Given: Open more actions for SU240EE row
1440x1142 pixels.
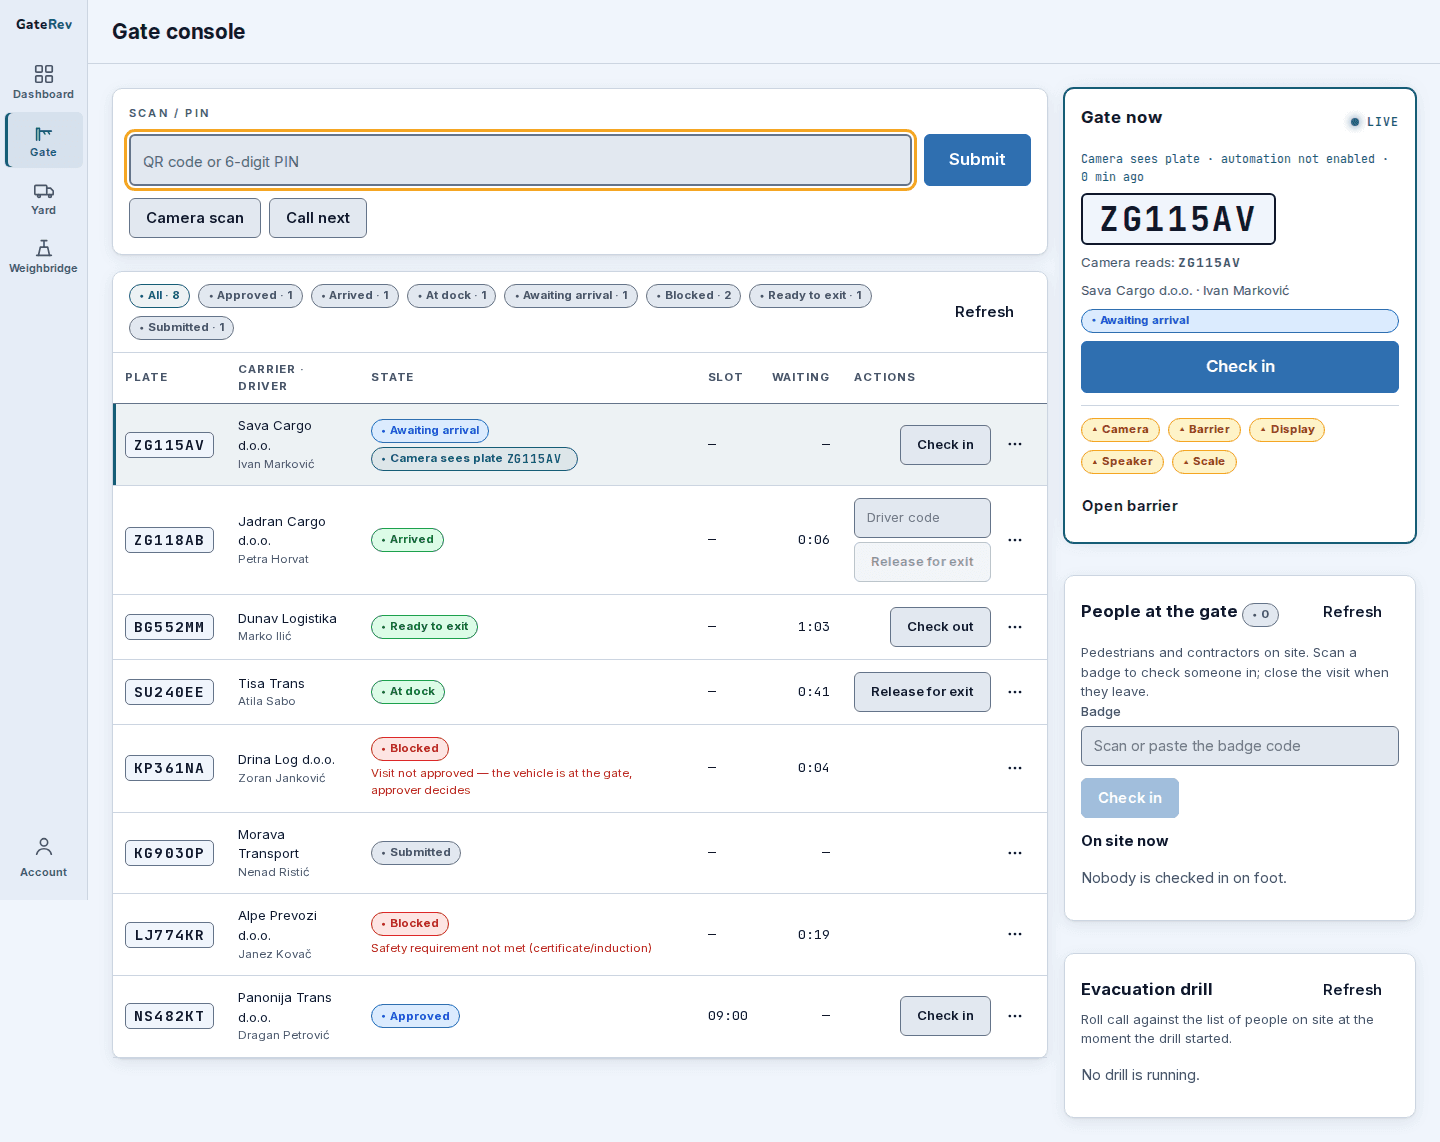Looking at the screenshot, I should [x=1015, y=692].
